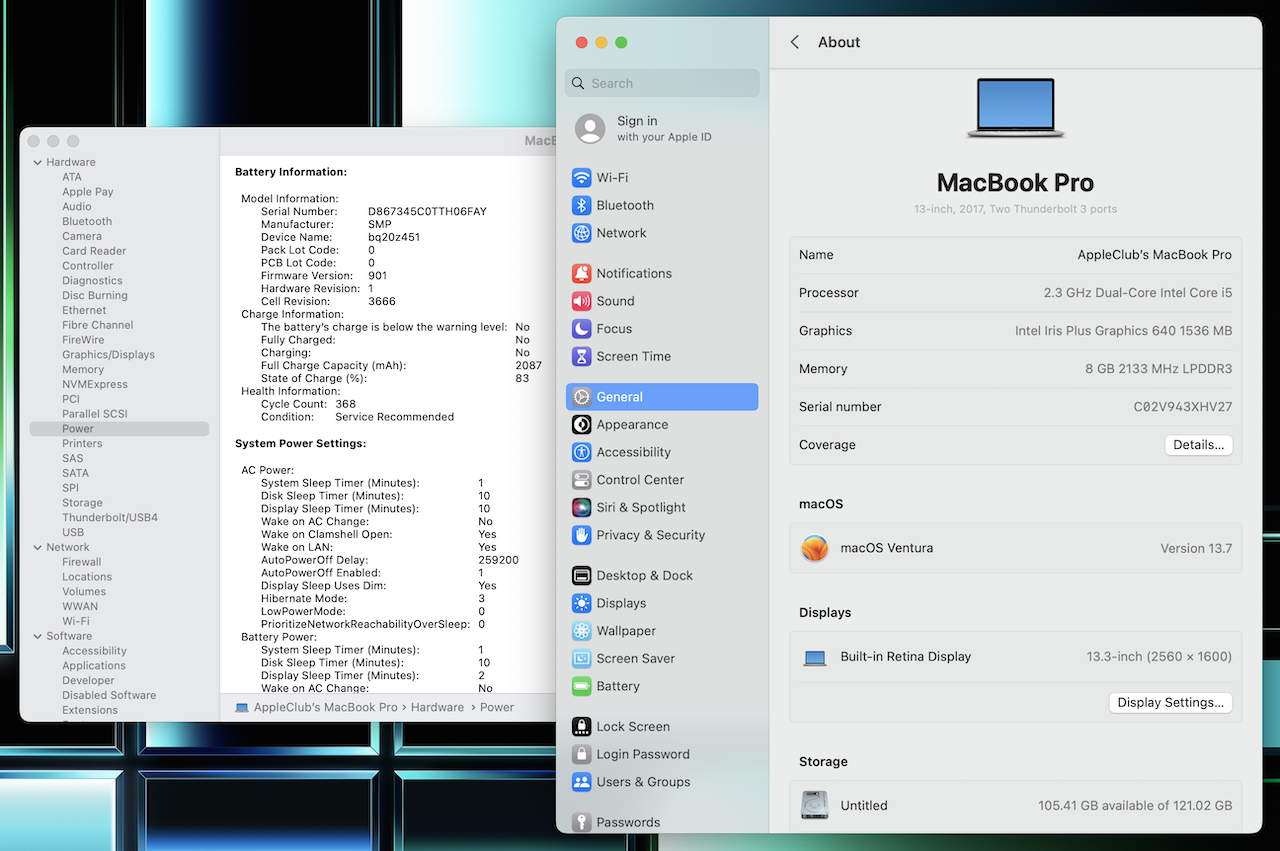Select Apple Pay in System Information
Viewport: 1280px width, 851px height.
click(88, 192)
